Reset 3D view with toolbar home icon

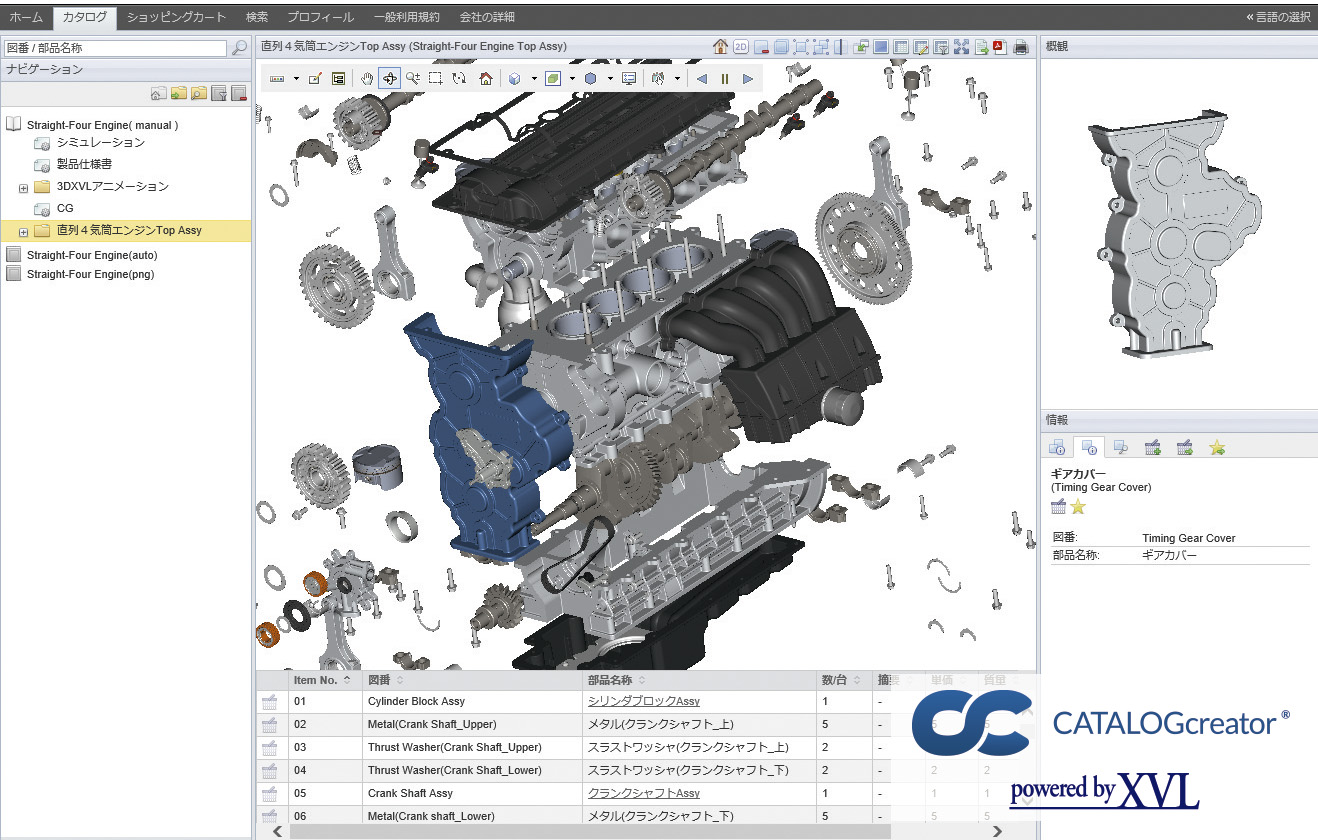[485, 79]
